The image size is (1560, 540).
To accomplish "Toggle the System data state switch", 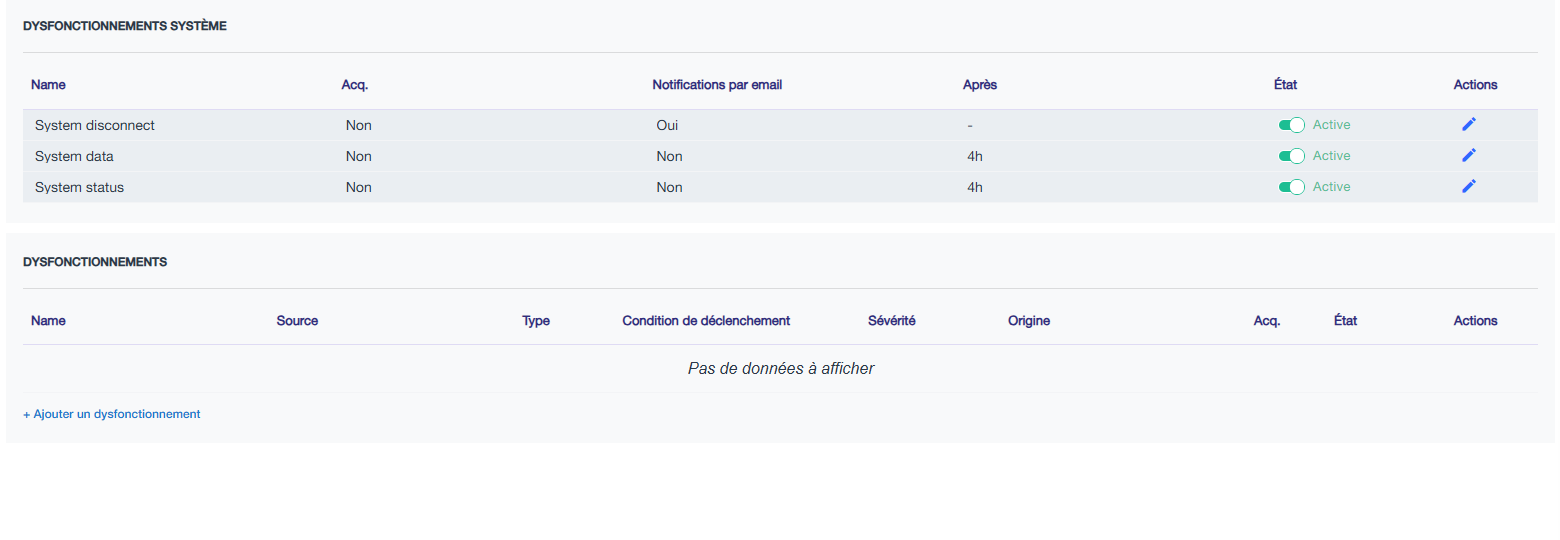I will point(1292,156).
